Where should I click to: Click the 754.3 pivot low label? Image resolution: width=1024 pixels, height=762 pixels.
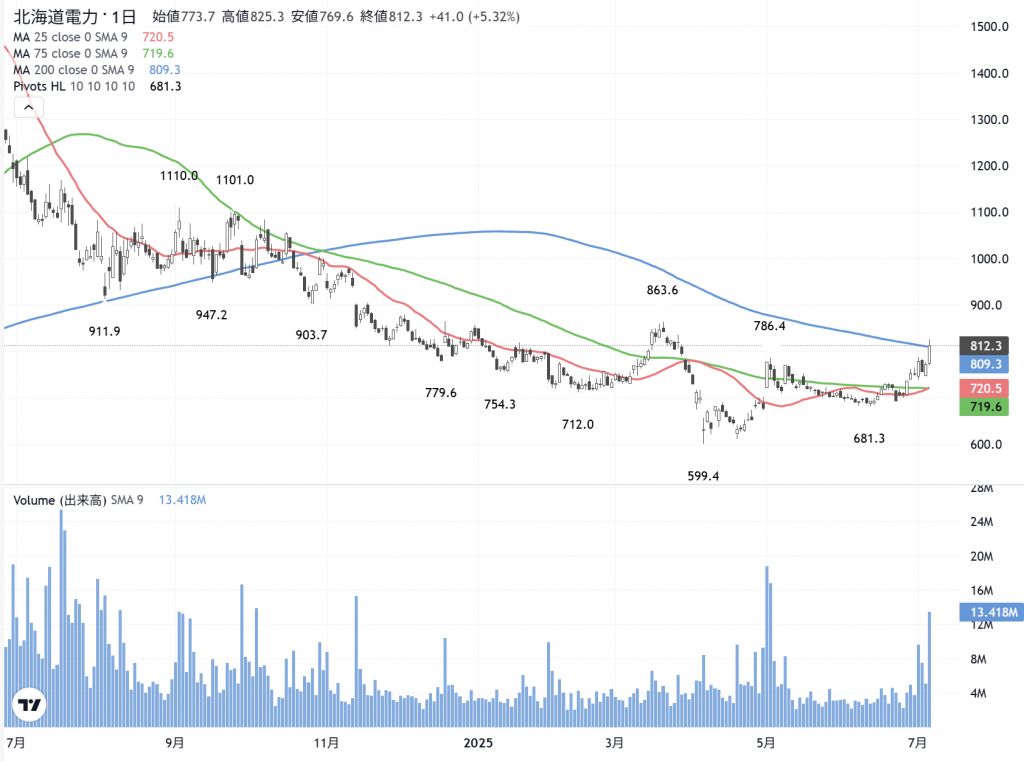tap(500, 404)
